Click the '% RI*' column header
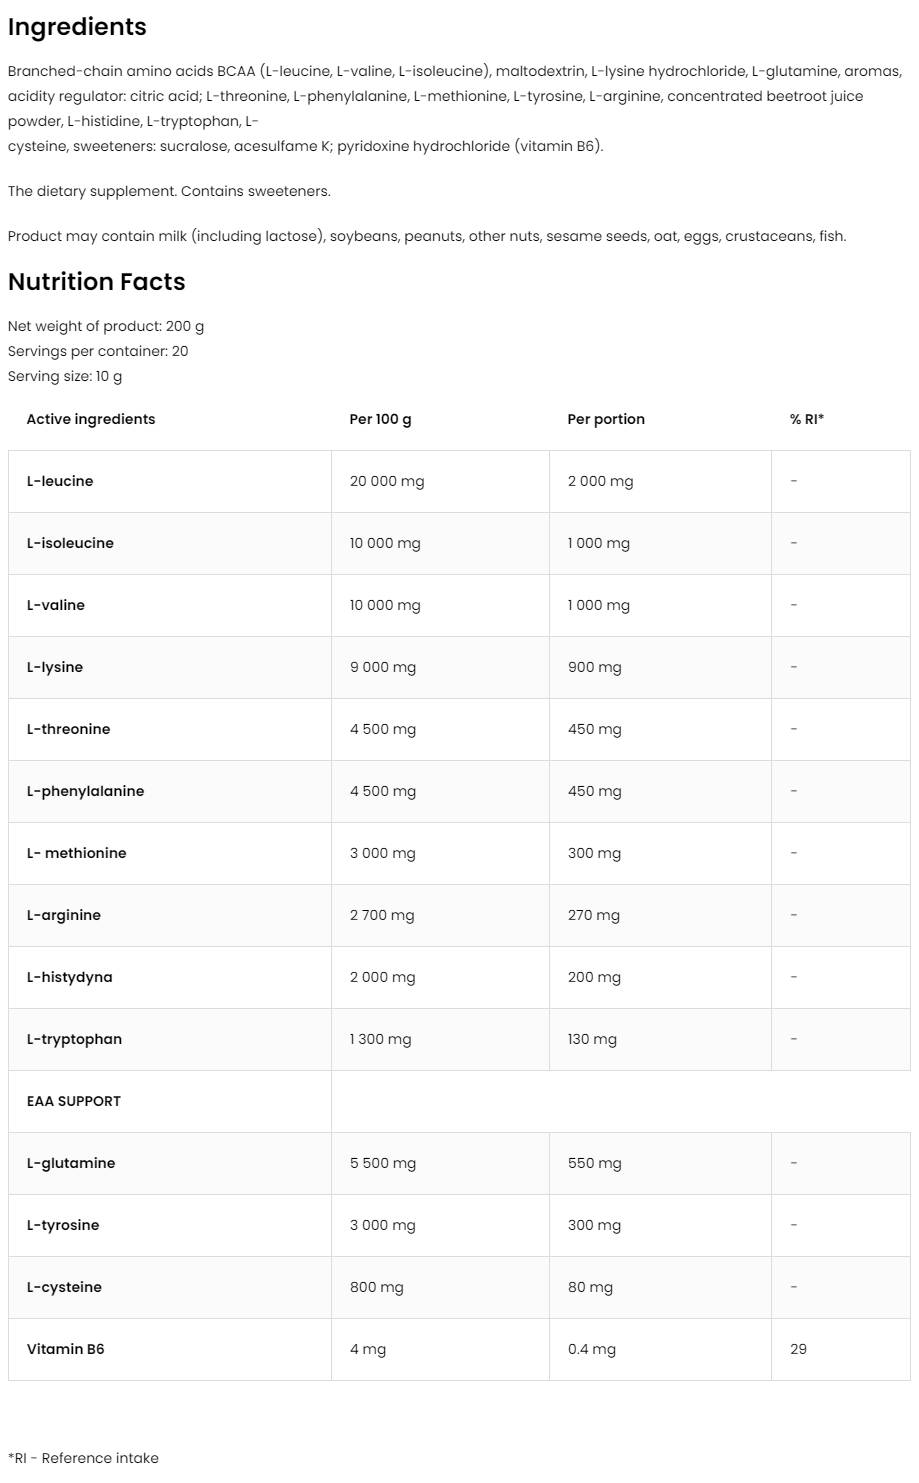Image resolution: width=919 pixels, height=1483 pixels. [x=807, y=419]
